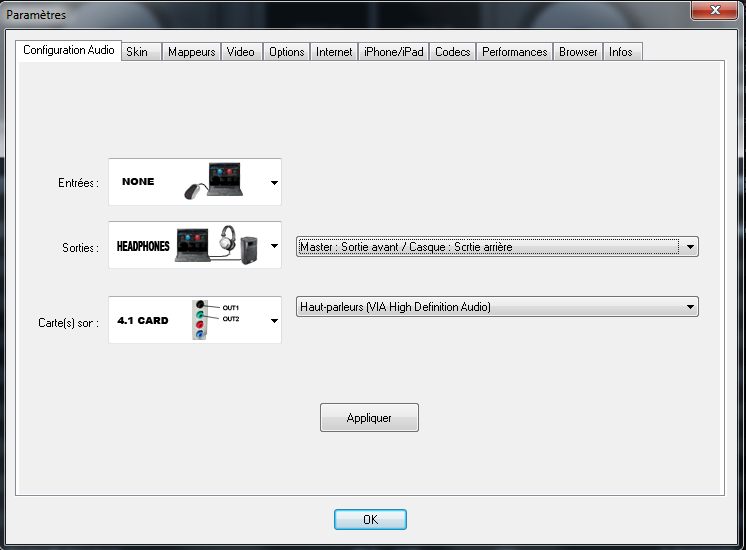Confirm settings with the OK button
The width and height of the screenshot is (746, 550).
[x=370, y=520]
